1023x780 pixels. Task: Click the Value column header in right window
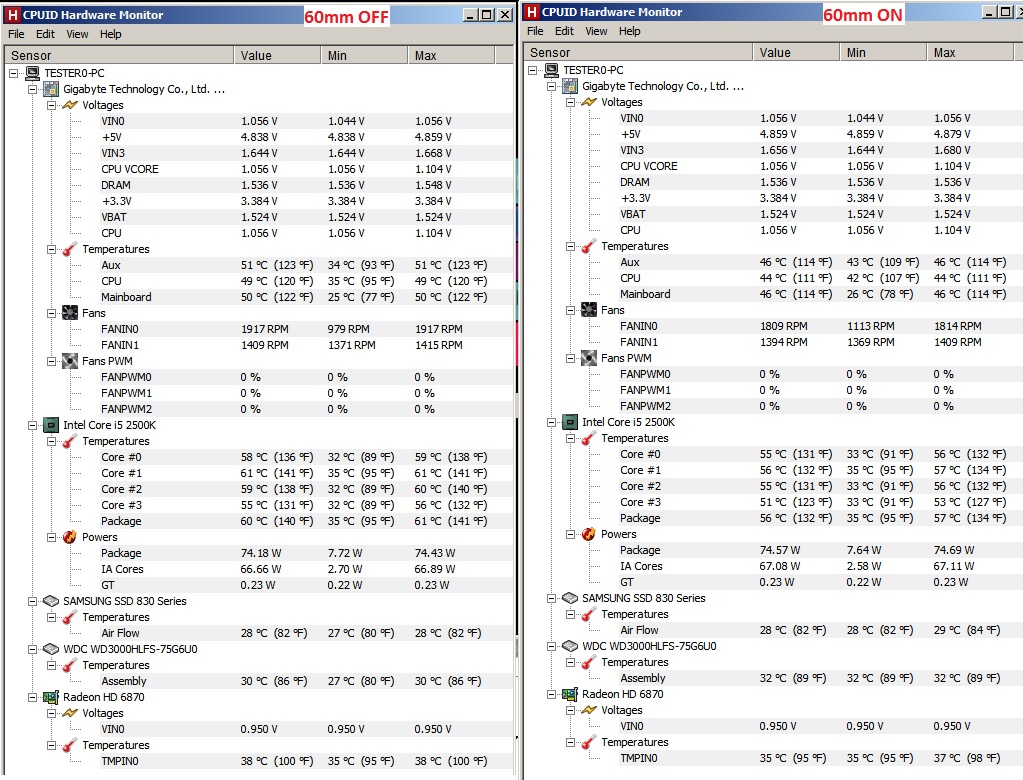[x=796, y=52]
